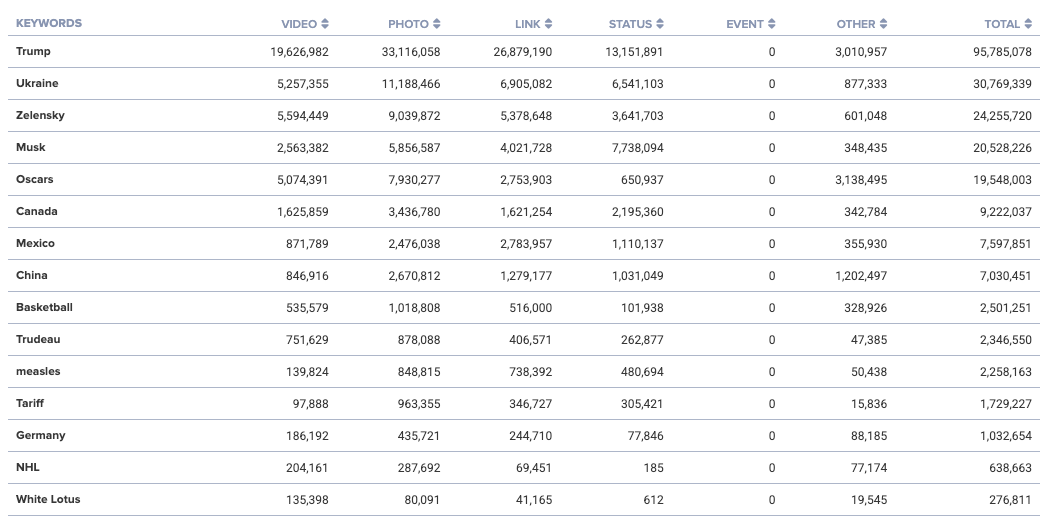
Task: Click the Oscars keyword label
Action: click(x=35, y=179)
